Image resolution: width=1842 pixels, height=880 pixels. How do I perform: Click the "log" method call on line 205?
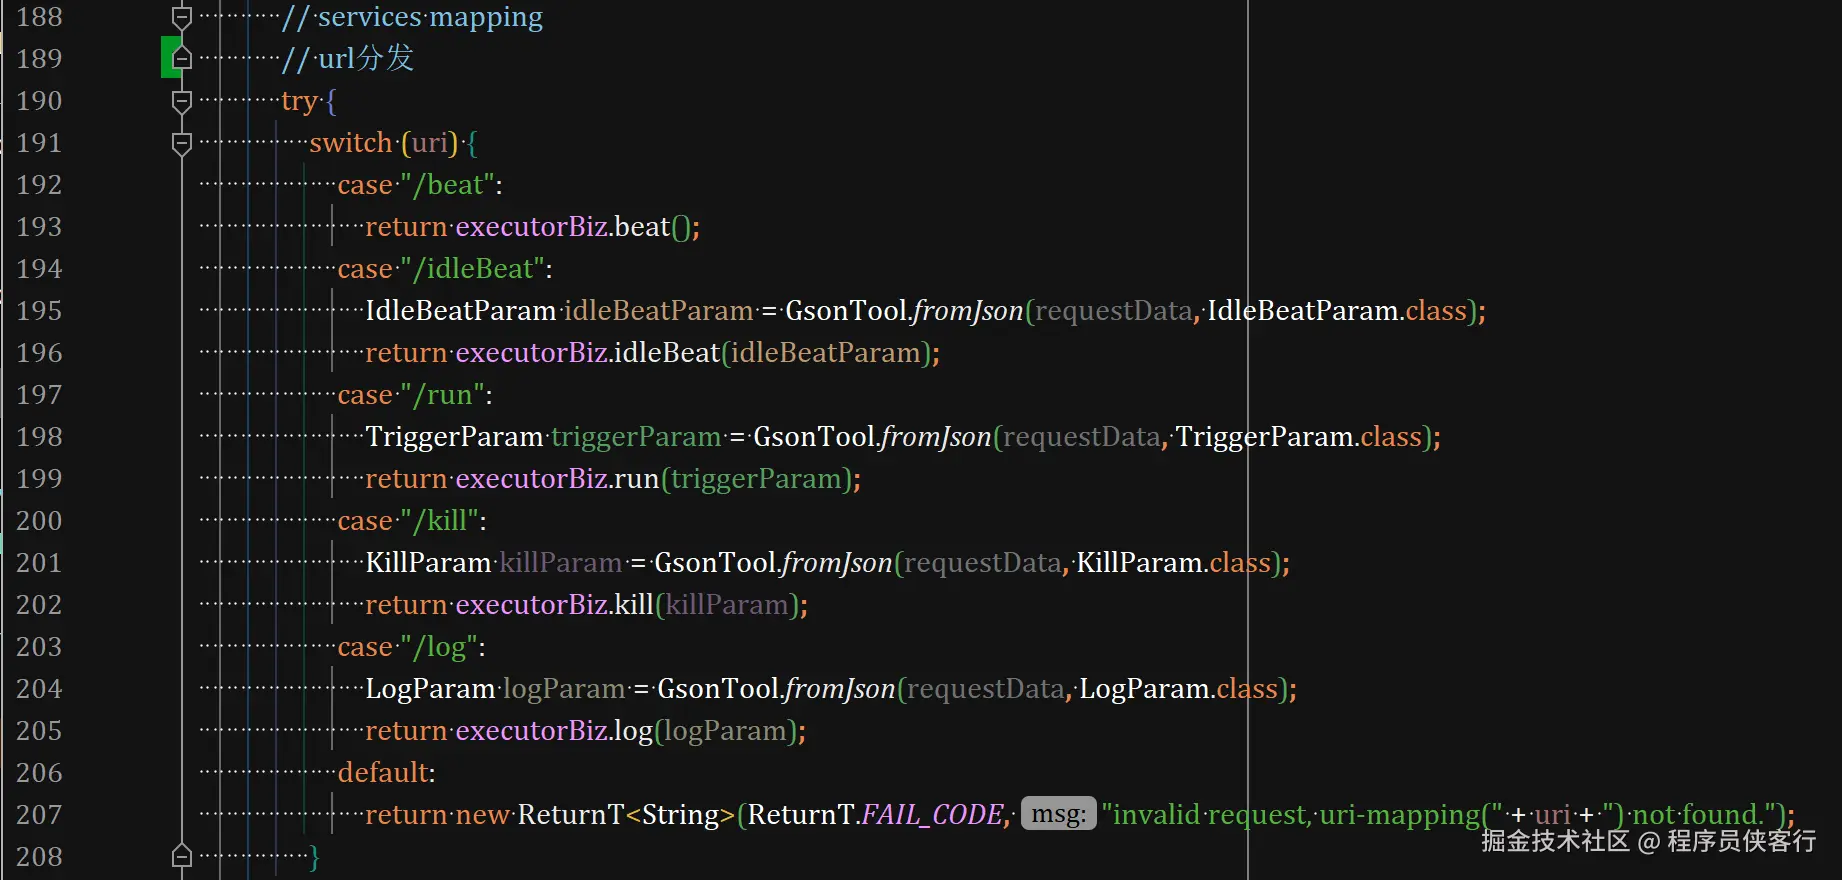click(x=633, y=731)
